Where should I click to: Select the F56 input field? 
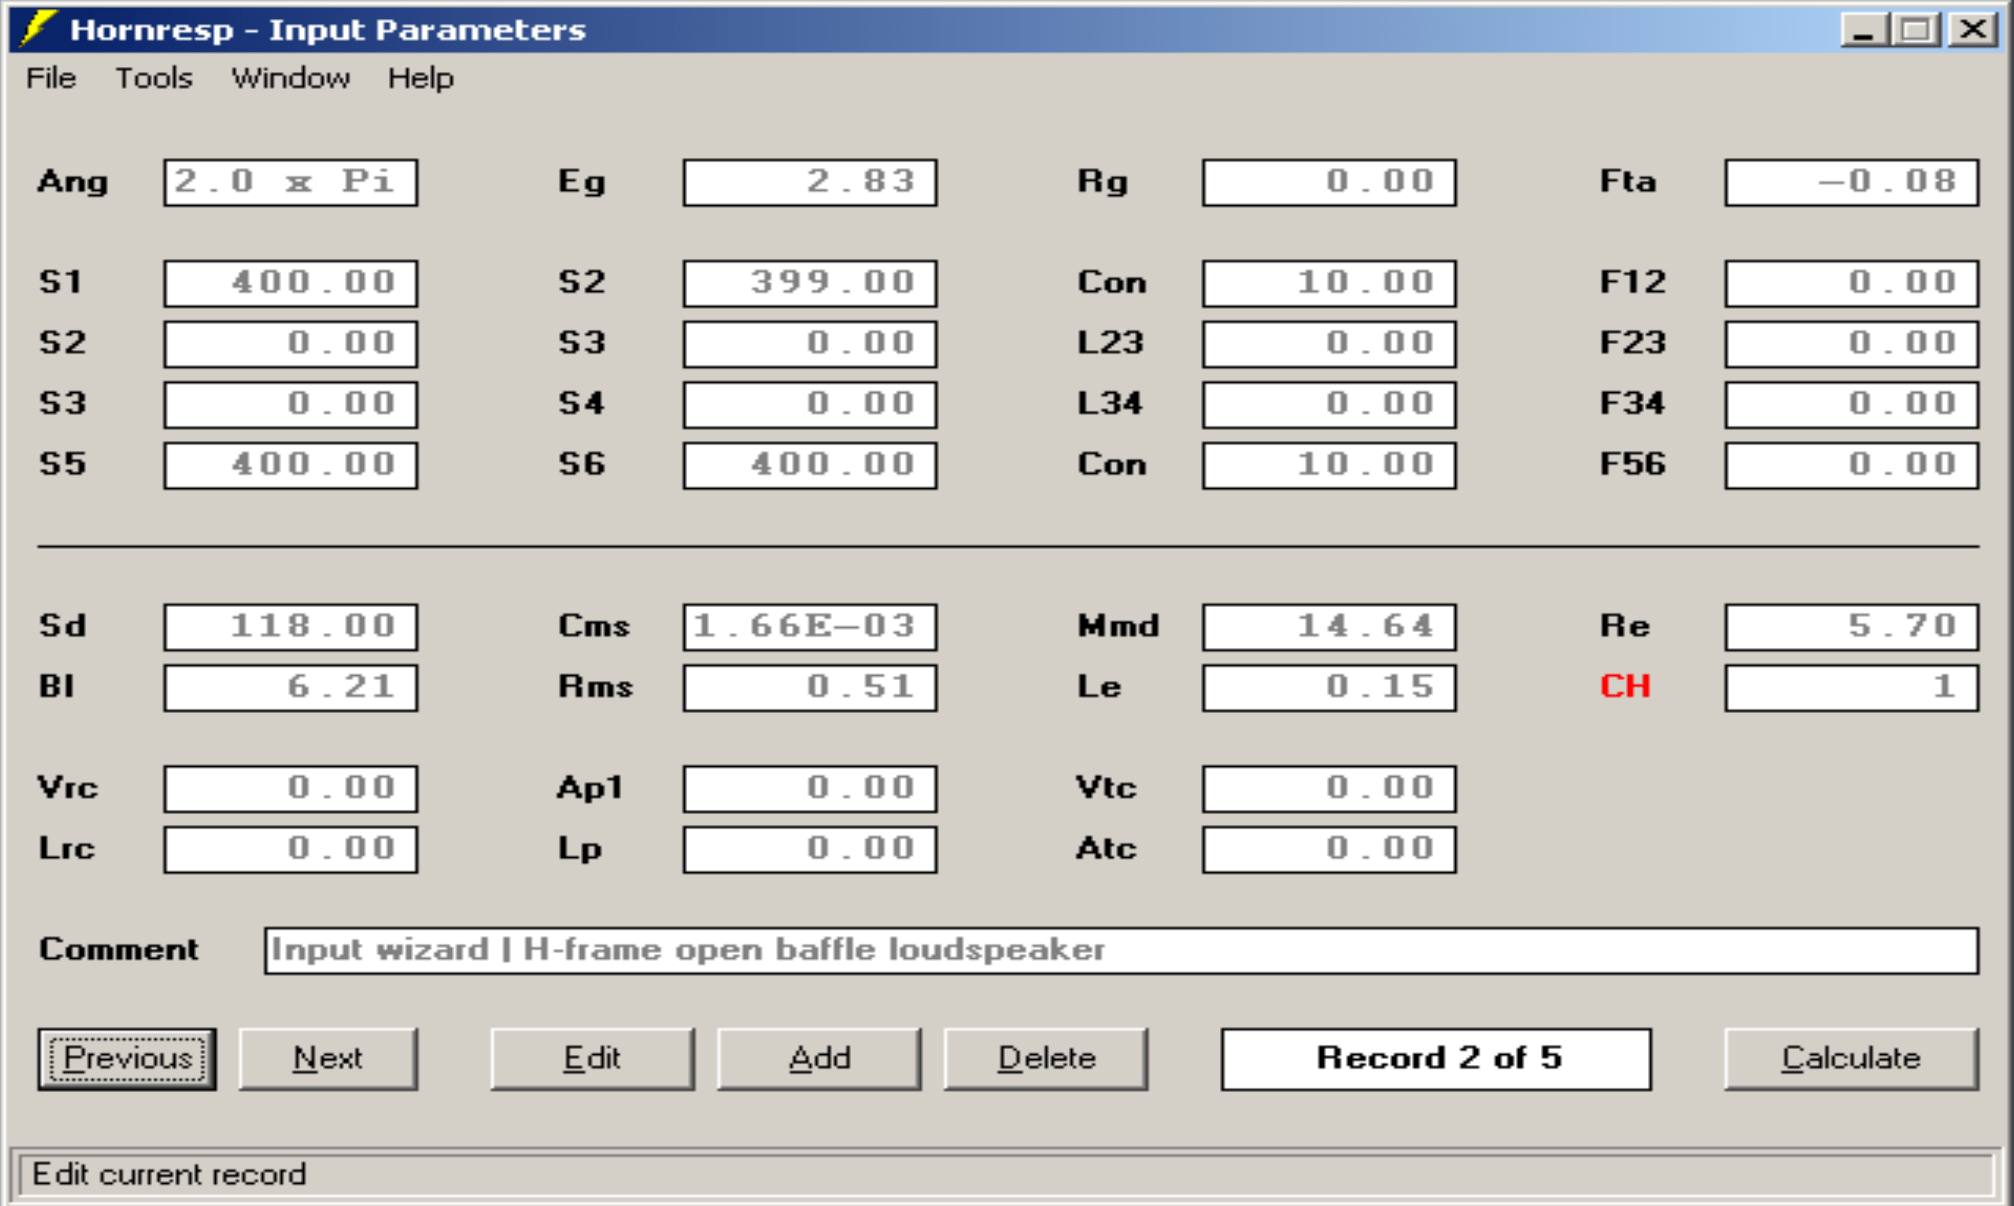point(1852,465)
